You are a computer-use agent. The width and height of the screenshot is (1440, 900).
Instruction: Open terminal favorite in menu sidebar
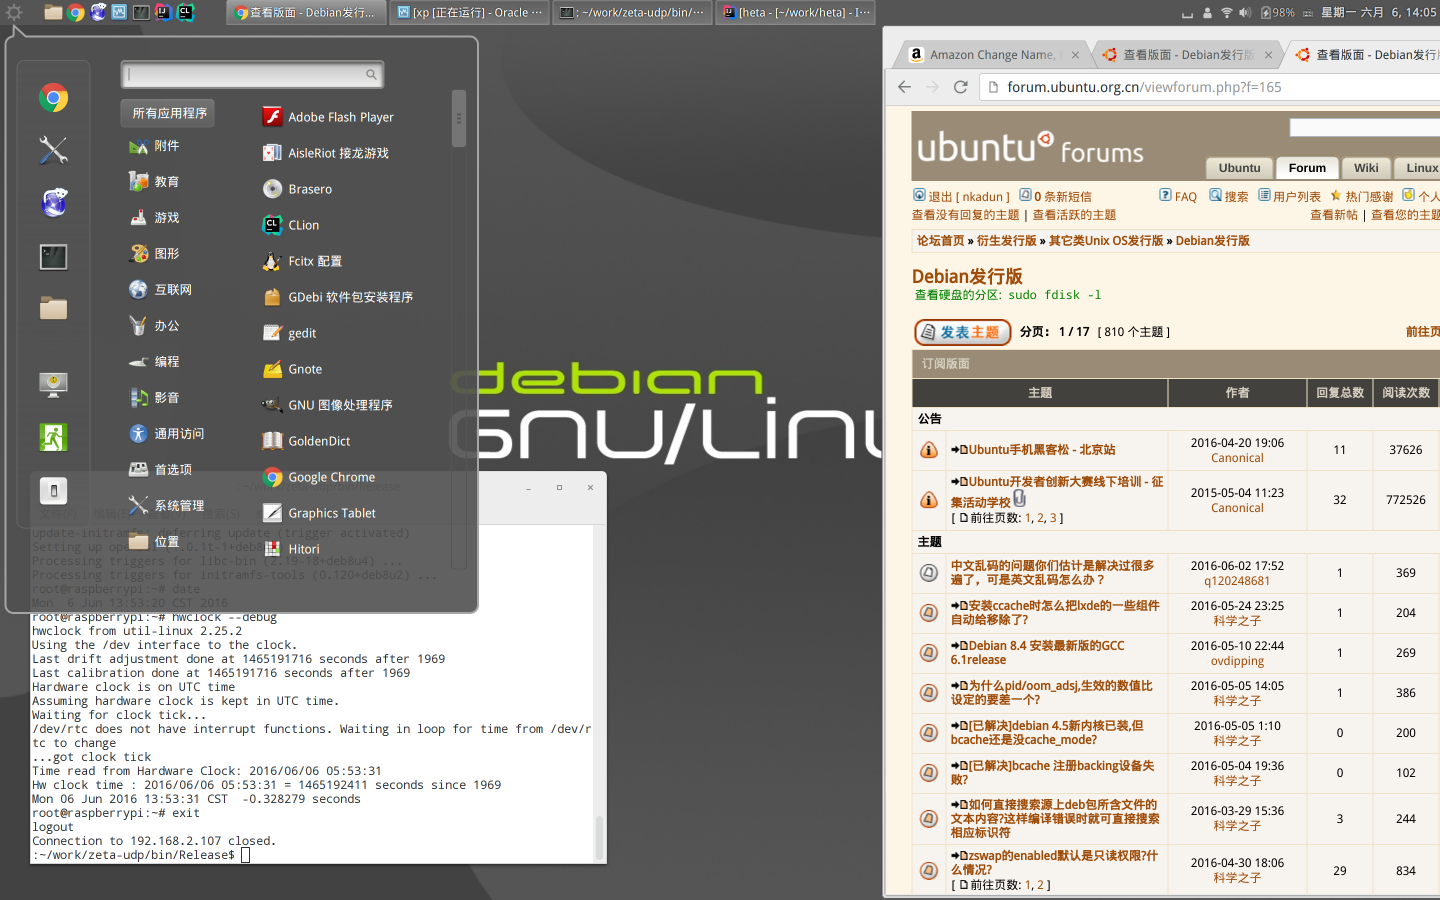point(54,257)
